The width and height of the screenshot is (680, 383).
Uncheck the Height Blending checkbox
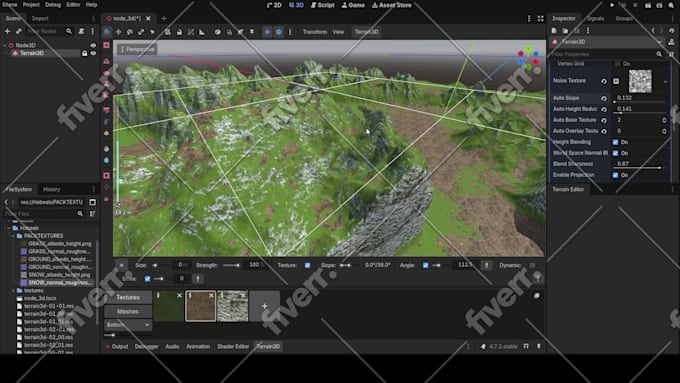[615, 142]
